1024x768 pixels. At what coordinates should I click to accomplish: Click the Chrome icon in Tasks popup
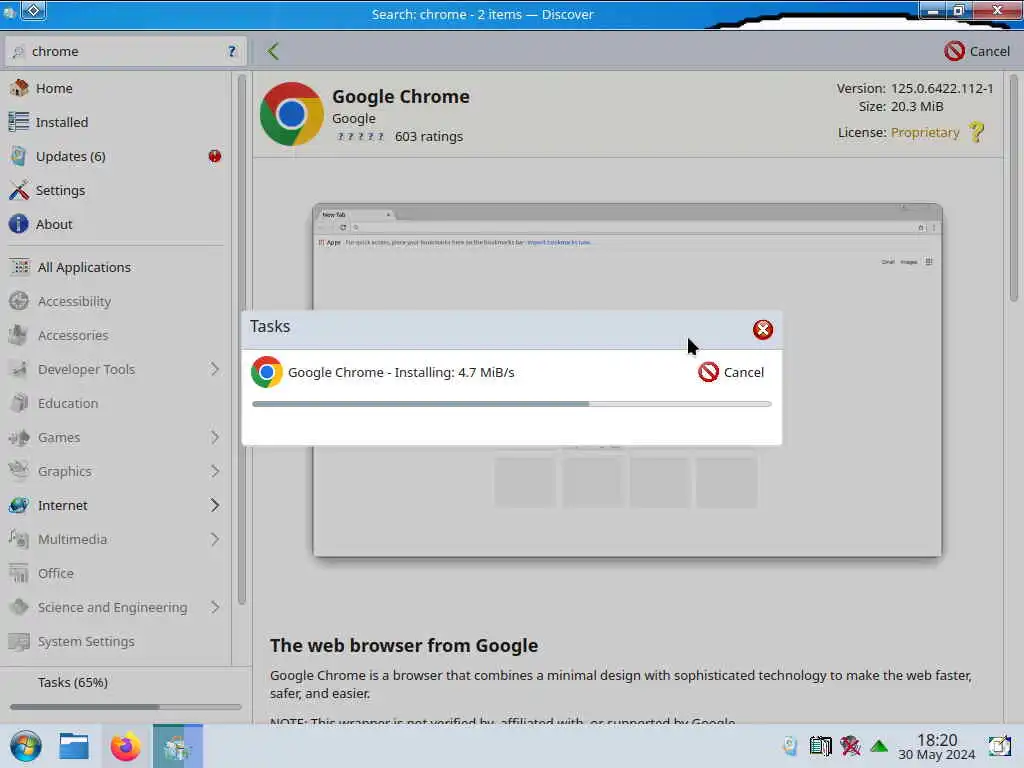(x=266, y=372)
